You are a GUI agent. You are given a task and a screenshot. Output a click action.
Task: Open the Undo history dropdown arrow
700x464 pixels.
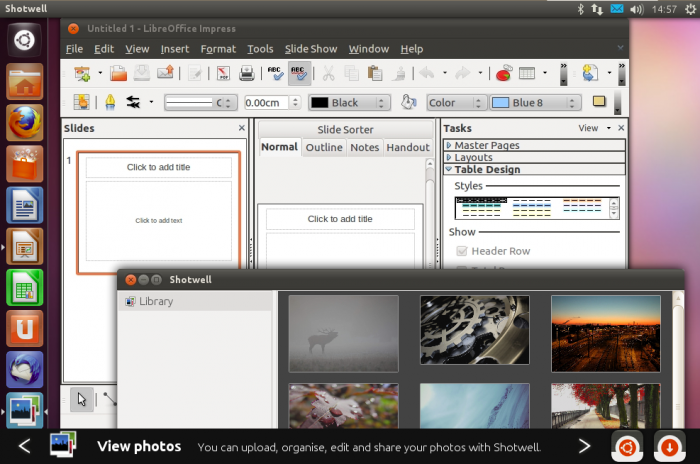pyautogui.click(x=445, y=73)
